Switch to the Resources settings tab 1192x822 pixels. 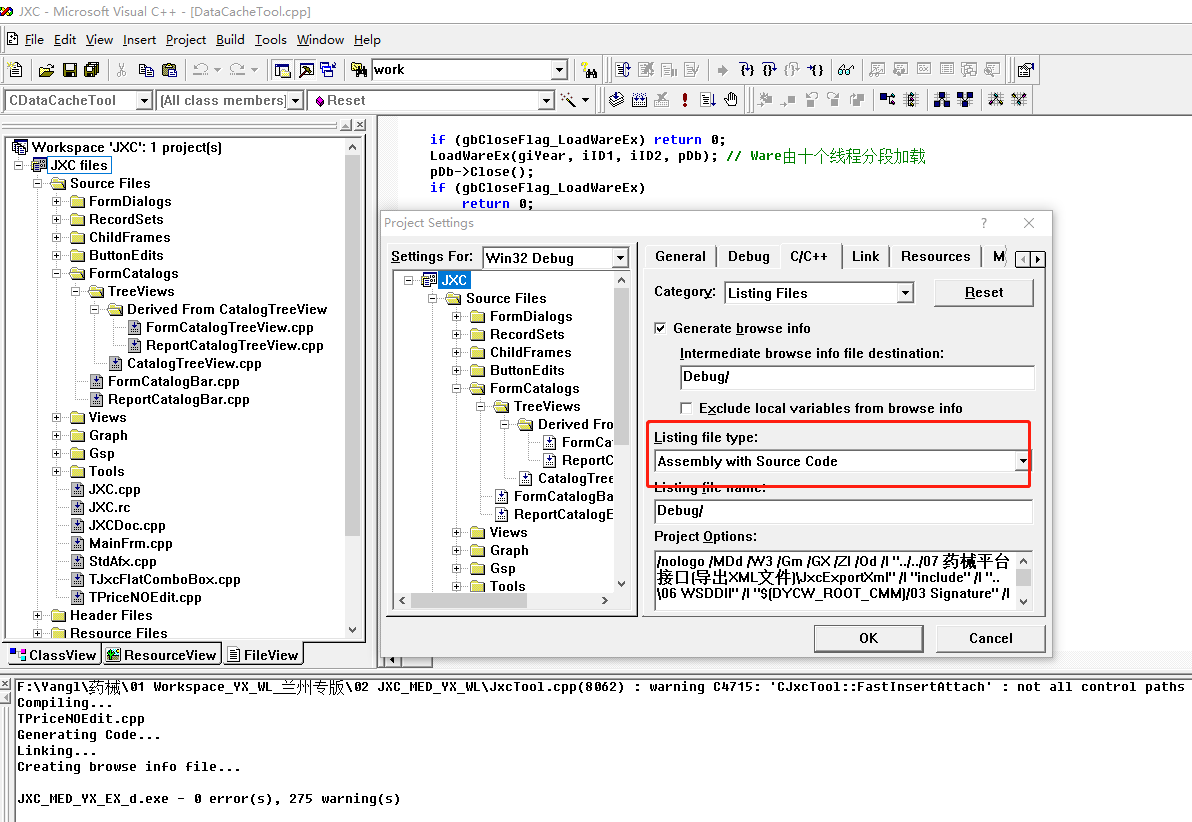tap(935, 256)
